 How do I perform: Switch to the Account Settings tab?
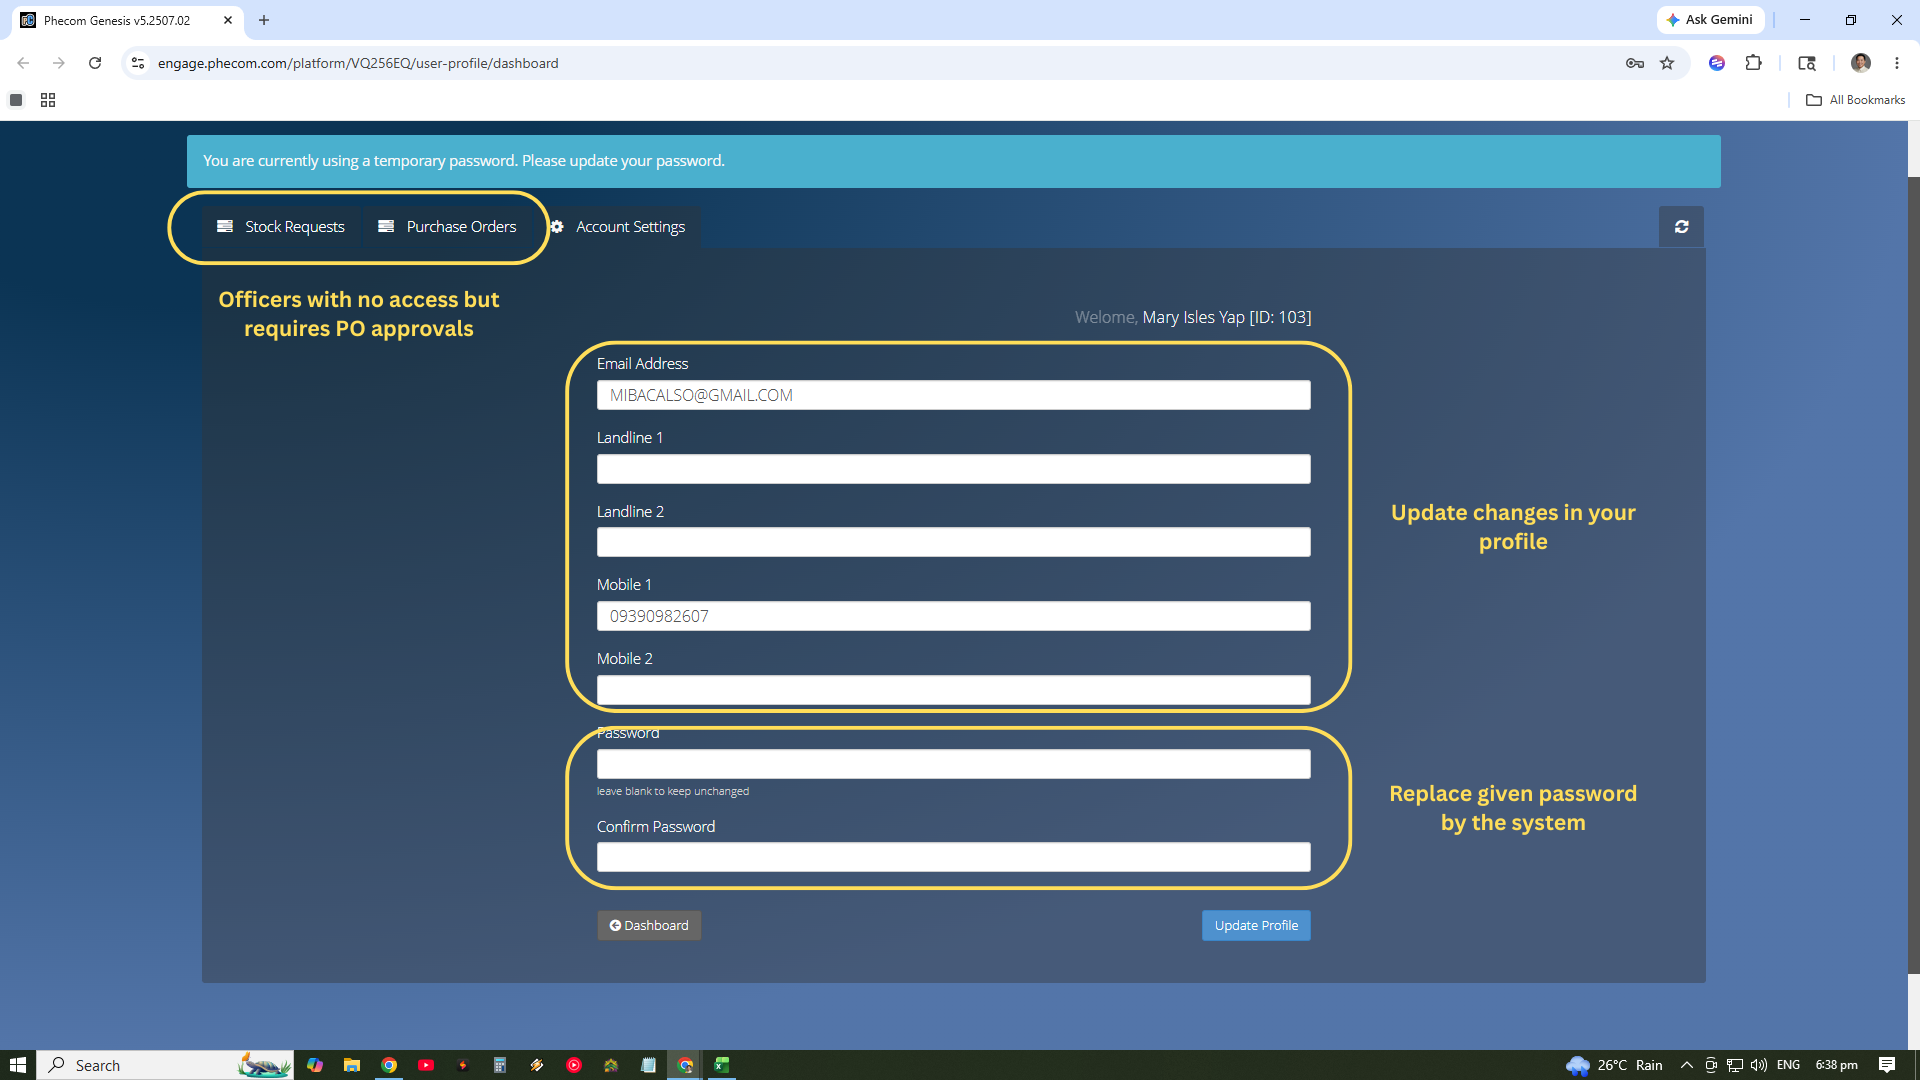(617, 227)
